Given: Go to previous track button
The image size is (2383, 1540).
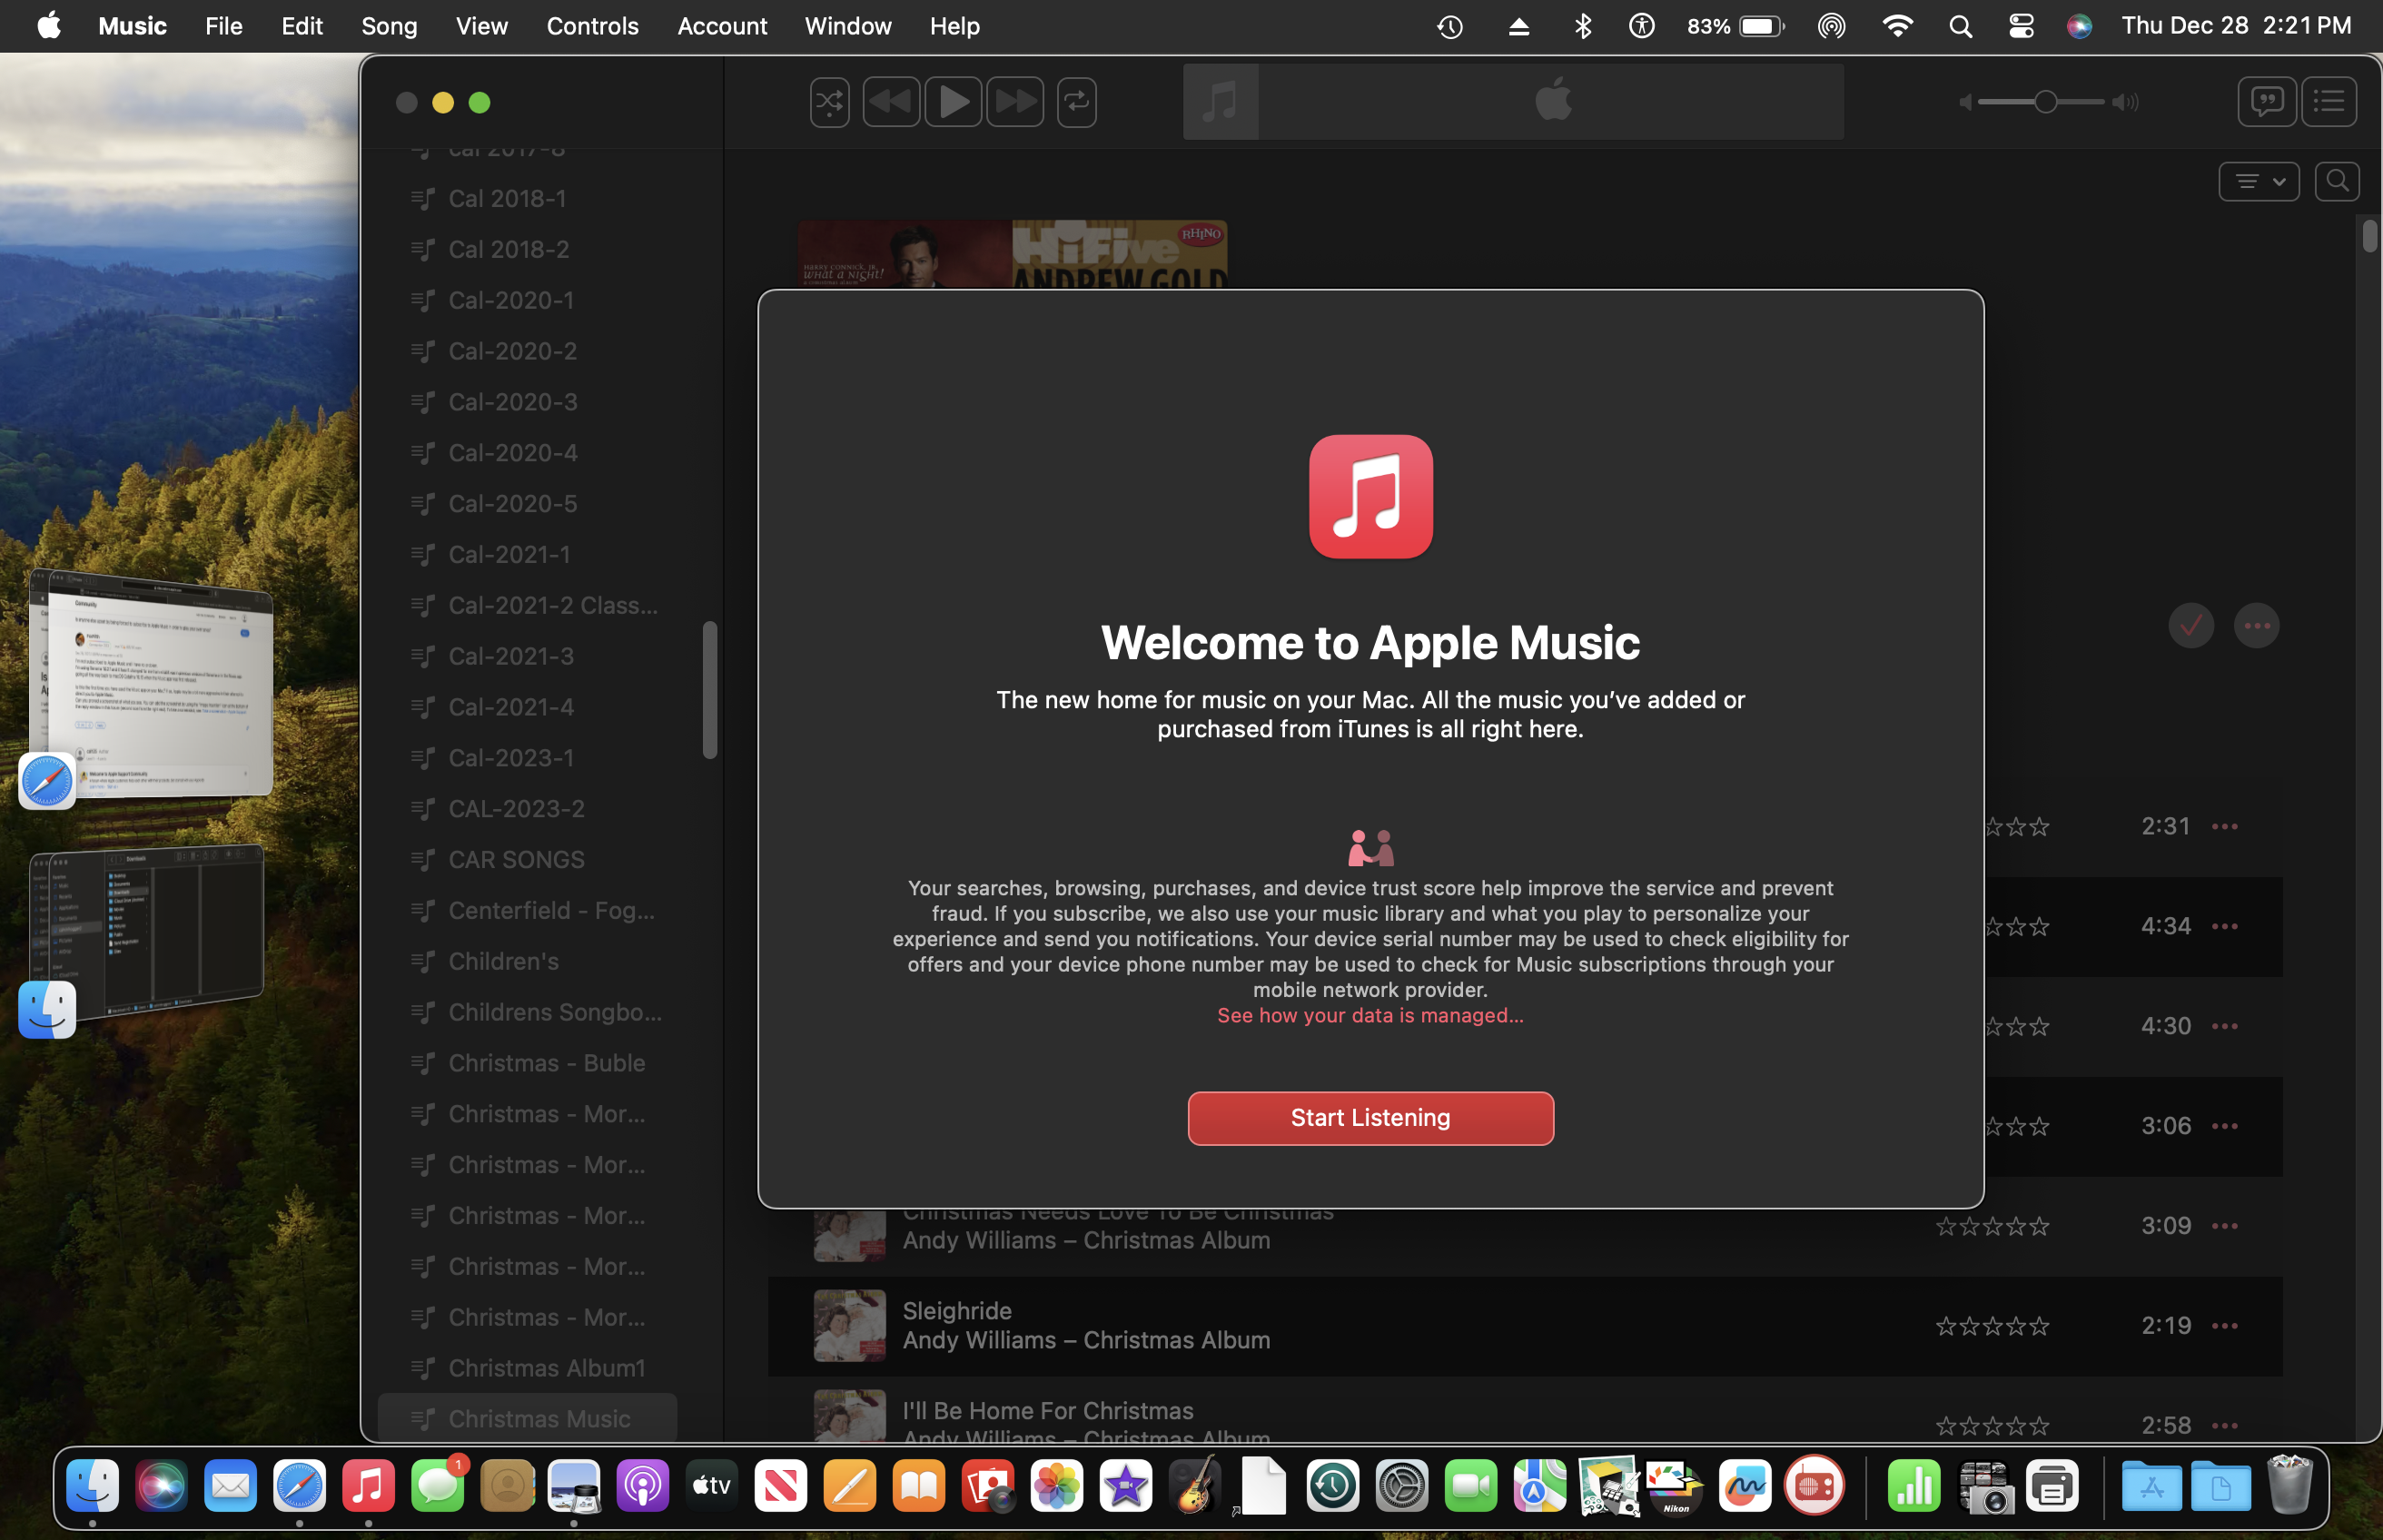Looking at the screenshot, I should (890, 102).
